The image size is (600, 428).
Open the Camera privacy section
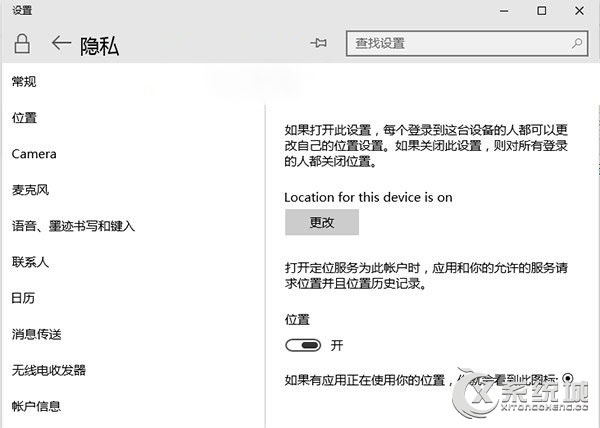coord(34,154)
